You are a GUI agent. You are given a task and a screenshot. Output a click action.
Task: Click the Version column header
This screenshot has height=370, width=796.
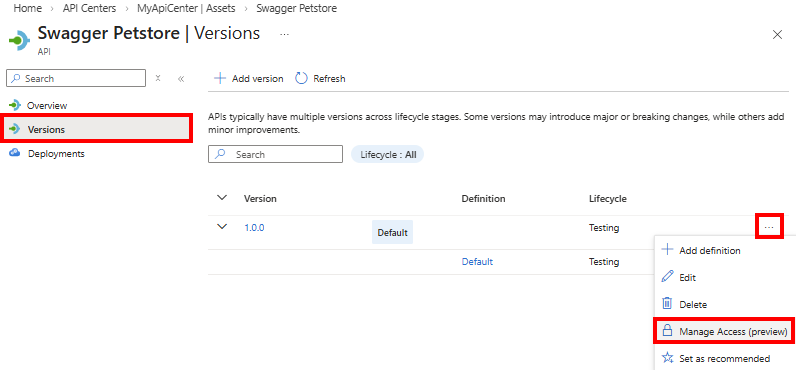pyautogui.click(x=260, y=198)
